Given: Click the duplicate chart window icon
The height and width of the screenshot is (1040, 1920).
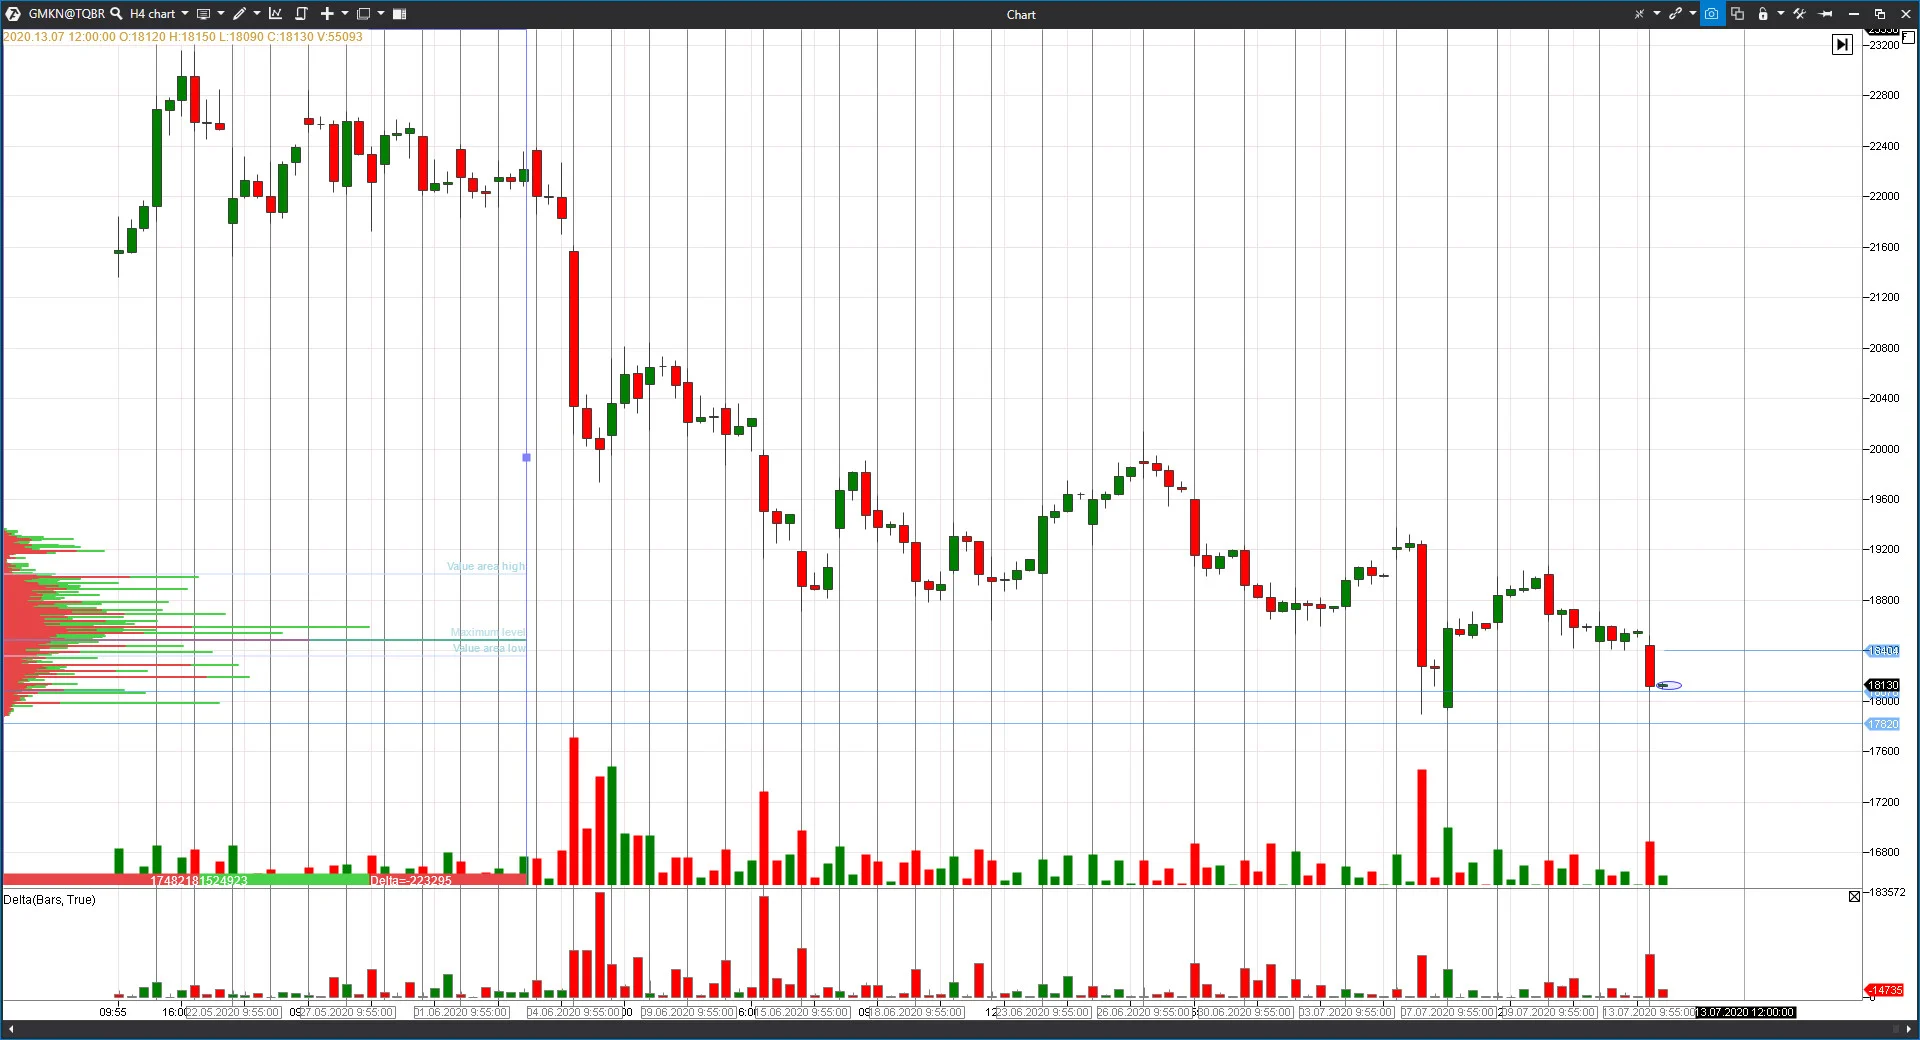Looking at the screenshot, I should (1737, 14).
